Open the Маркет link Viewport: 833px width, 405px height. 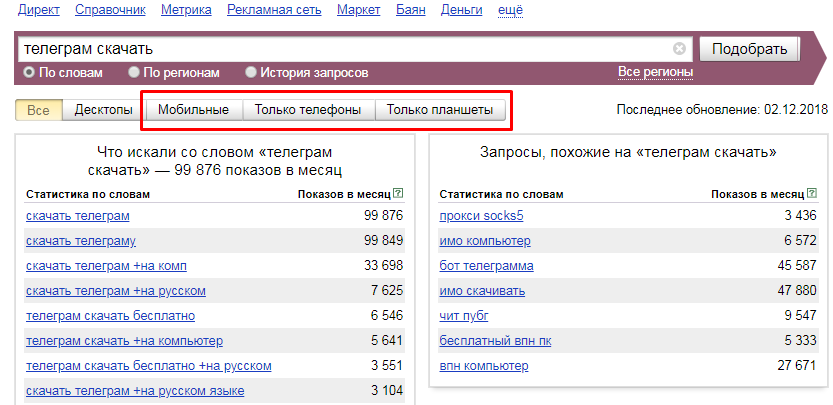(x=359, y=10)
